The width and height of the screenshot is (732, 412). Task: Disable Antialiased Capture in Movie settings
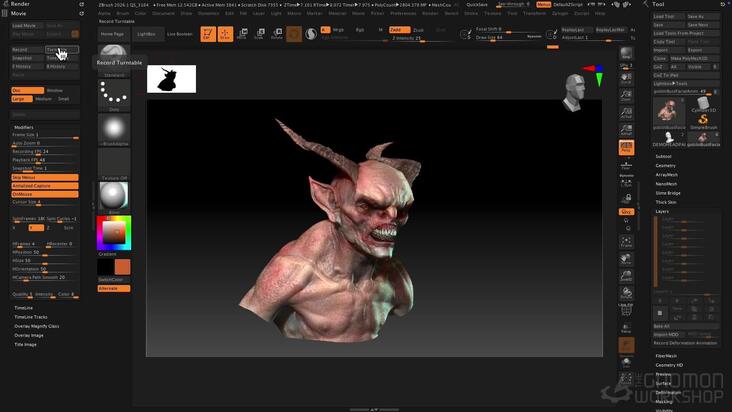tap(45, 186)
